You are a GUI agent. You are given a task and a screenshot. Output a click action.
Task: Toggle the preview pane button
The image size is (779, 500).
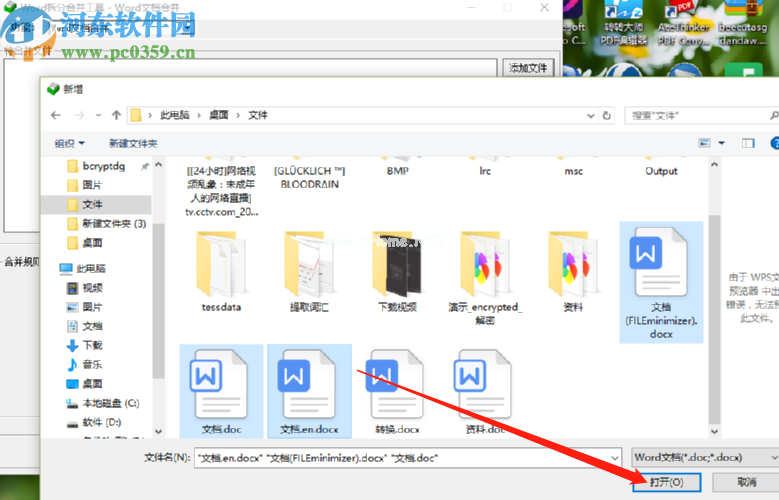click(747, 144)
